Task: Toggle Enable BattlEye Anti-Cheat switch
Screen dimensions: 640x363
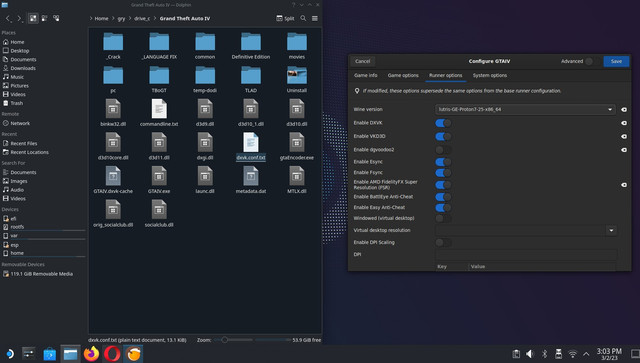Action: pyautogui.click(x=443, y=197)
